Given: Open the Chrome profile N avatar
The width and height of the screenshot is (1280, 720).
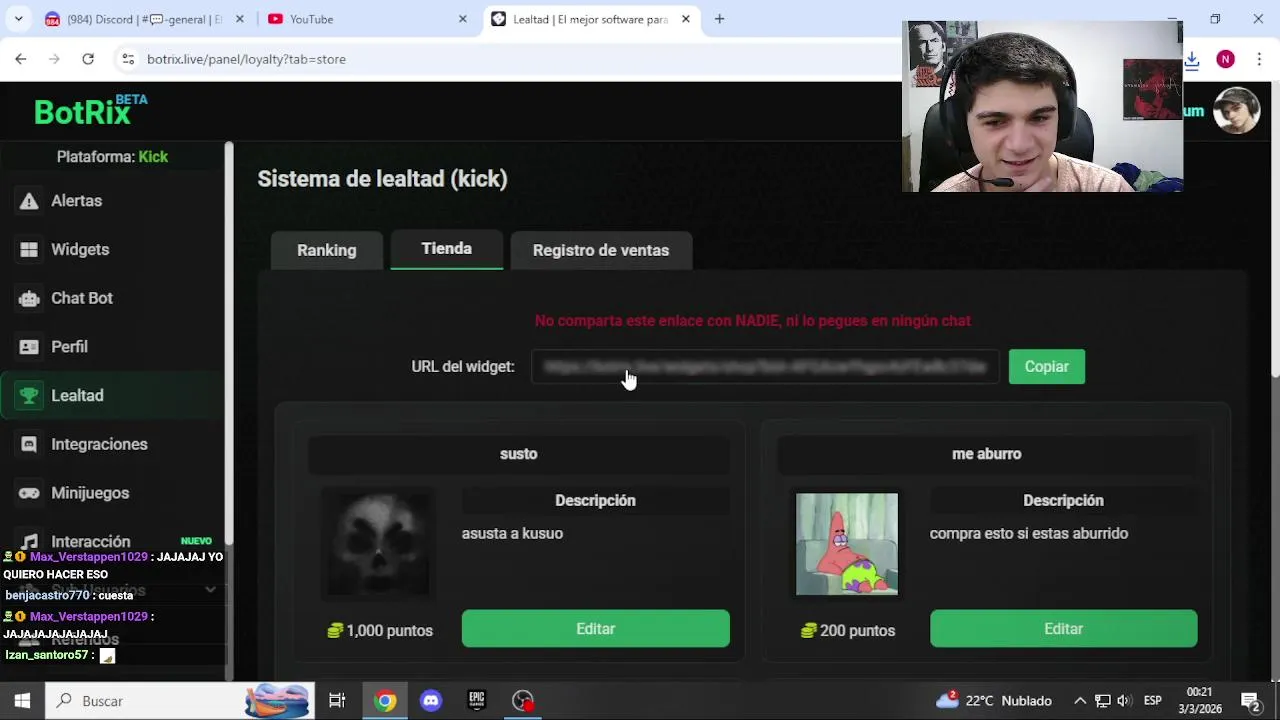Looking at the screenshot, I should 1225,60.
